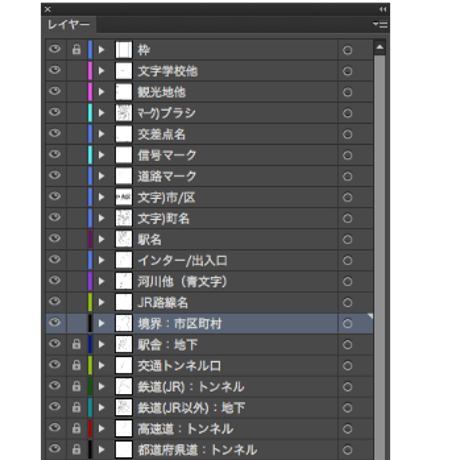Click target circle of 交差点名 layer
Viewport: 460px width, 460px height.
tap(347, 134)
